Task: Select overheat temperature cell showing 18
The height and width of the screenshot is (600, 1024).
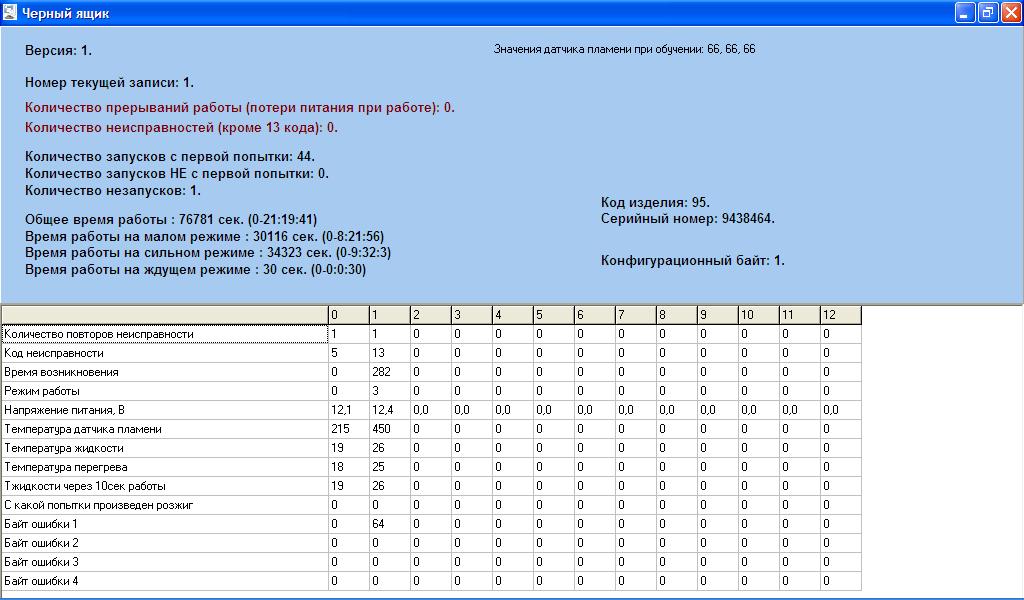Action: pyautogui.click(x=349, y=467)
